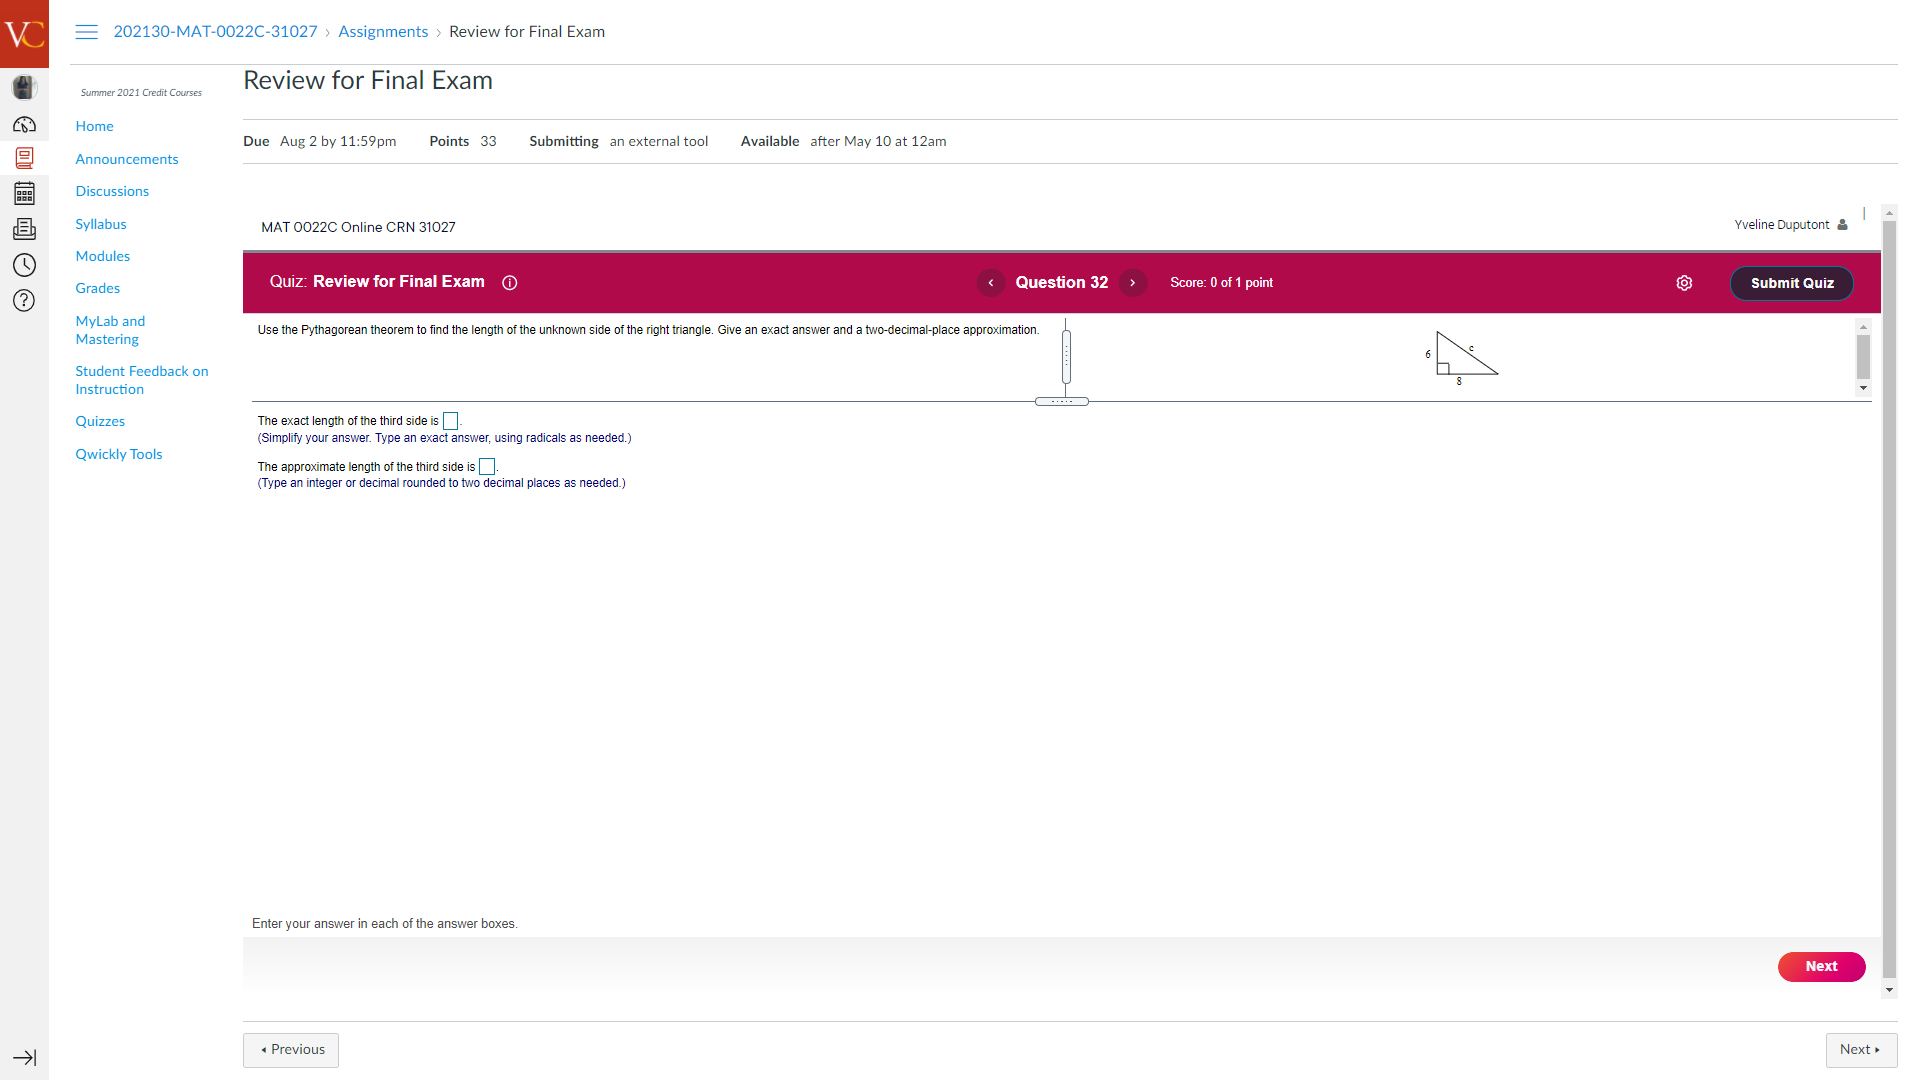
Task: Click the Dashboard icon in global sidebar
Action: [24, 125]
